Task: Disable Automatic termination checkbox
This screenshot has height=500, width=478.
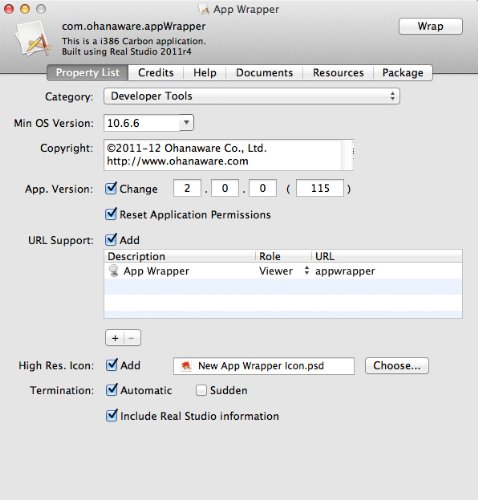Action: click(112, 390)
